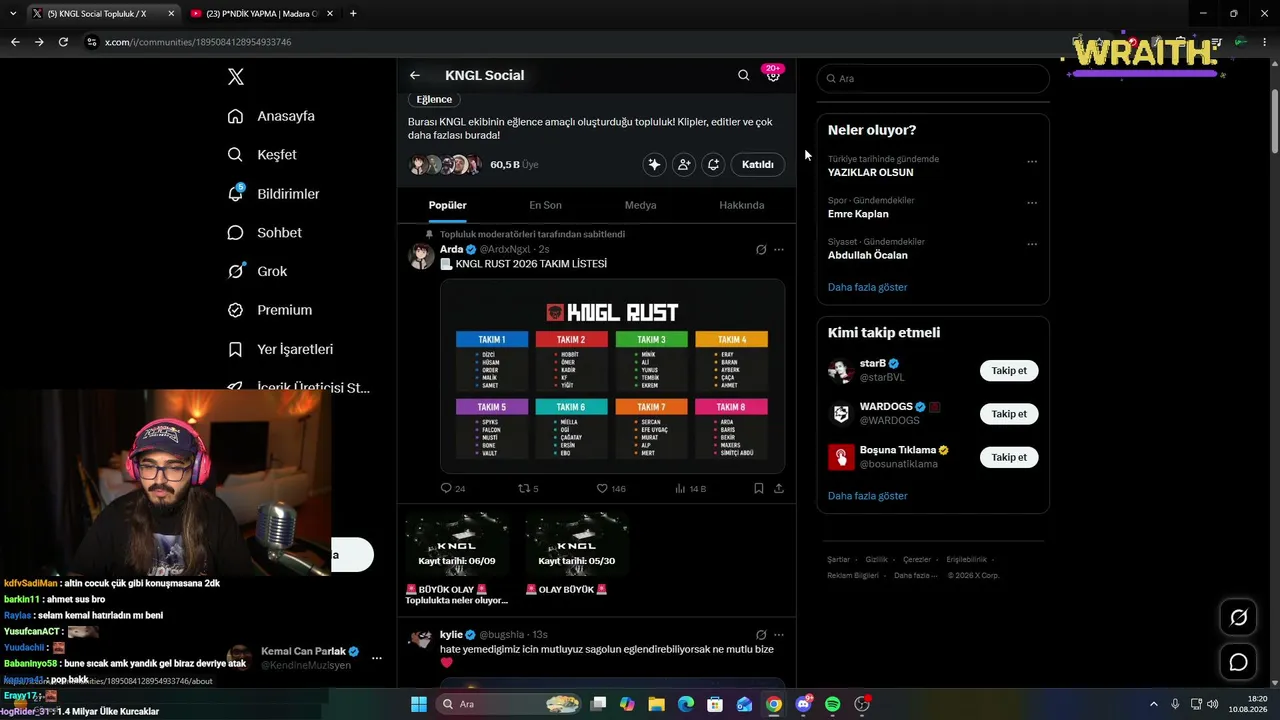
Task: Click the X search field 'Ara'
Action: pyautogui.click(x=933, y=78)
